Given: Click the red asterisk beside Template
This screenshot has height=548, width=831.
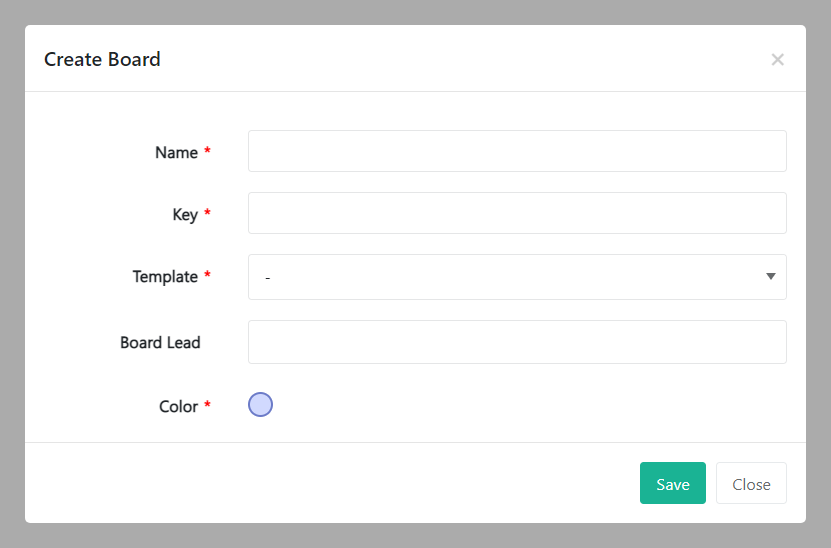Looking at the screenshot, I should pos(208,276).
